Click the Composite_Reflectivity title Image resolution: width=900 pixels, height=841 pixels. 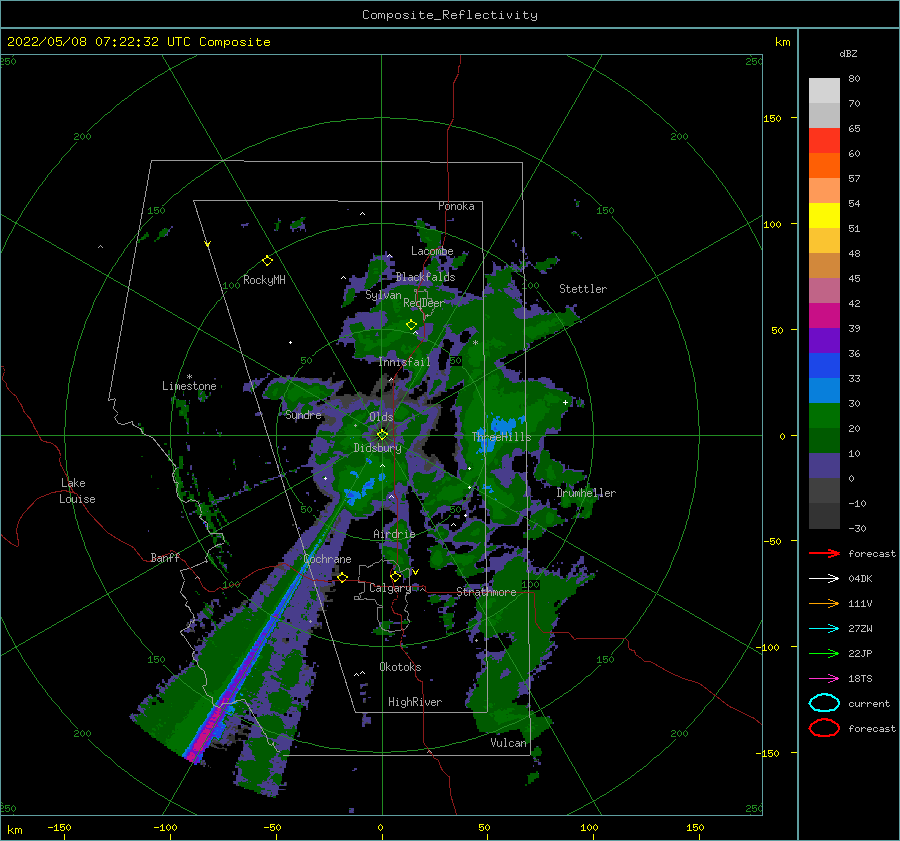coord(450,15)
